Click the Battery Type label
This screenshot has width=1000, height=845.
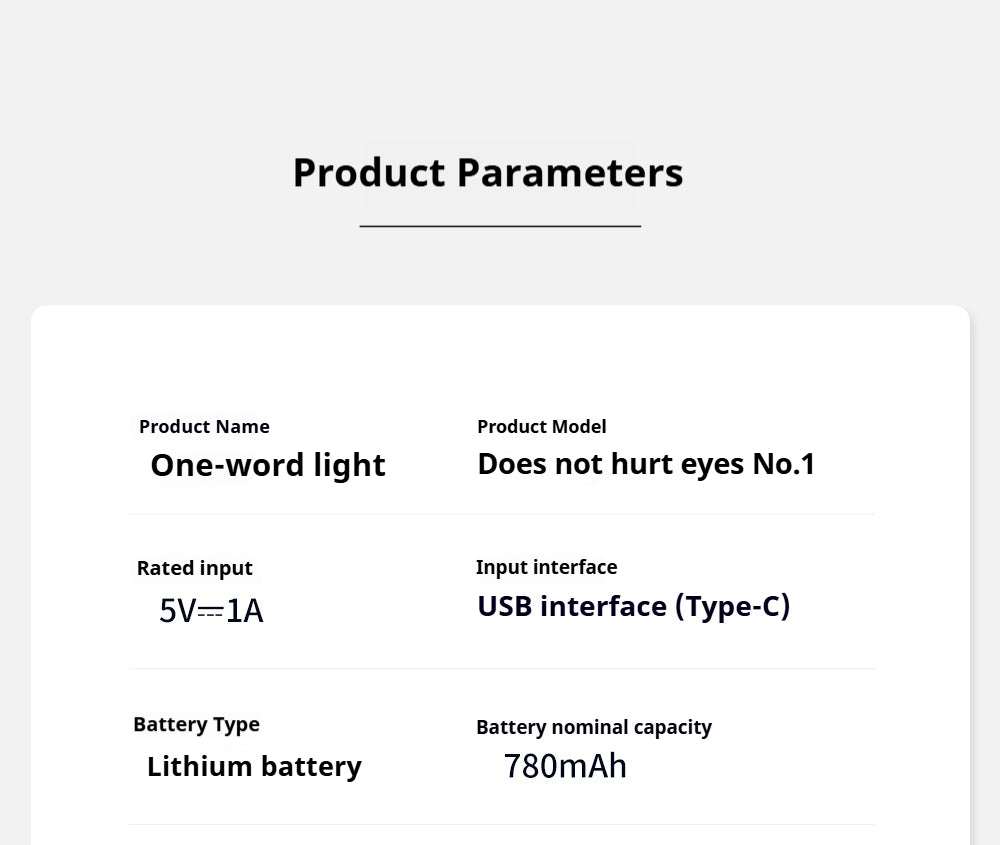(196, 724)
